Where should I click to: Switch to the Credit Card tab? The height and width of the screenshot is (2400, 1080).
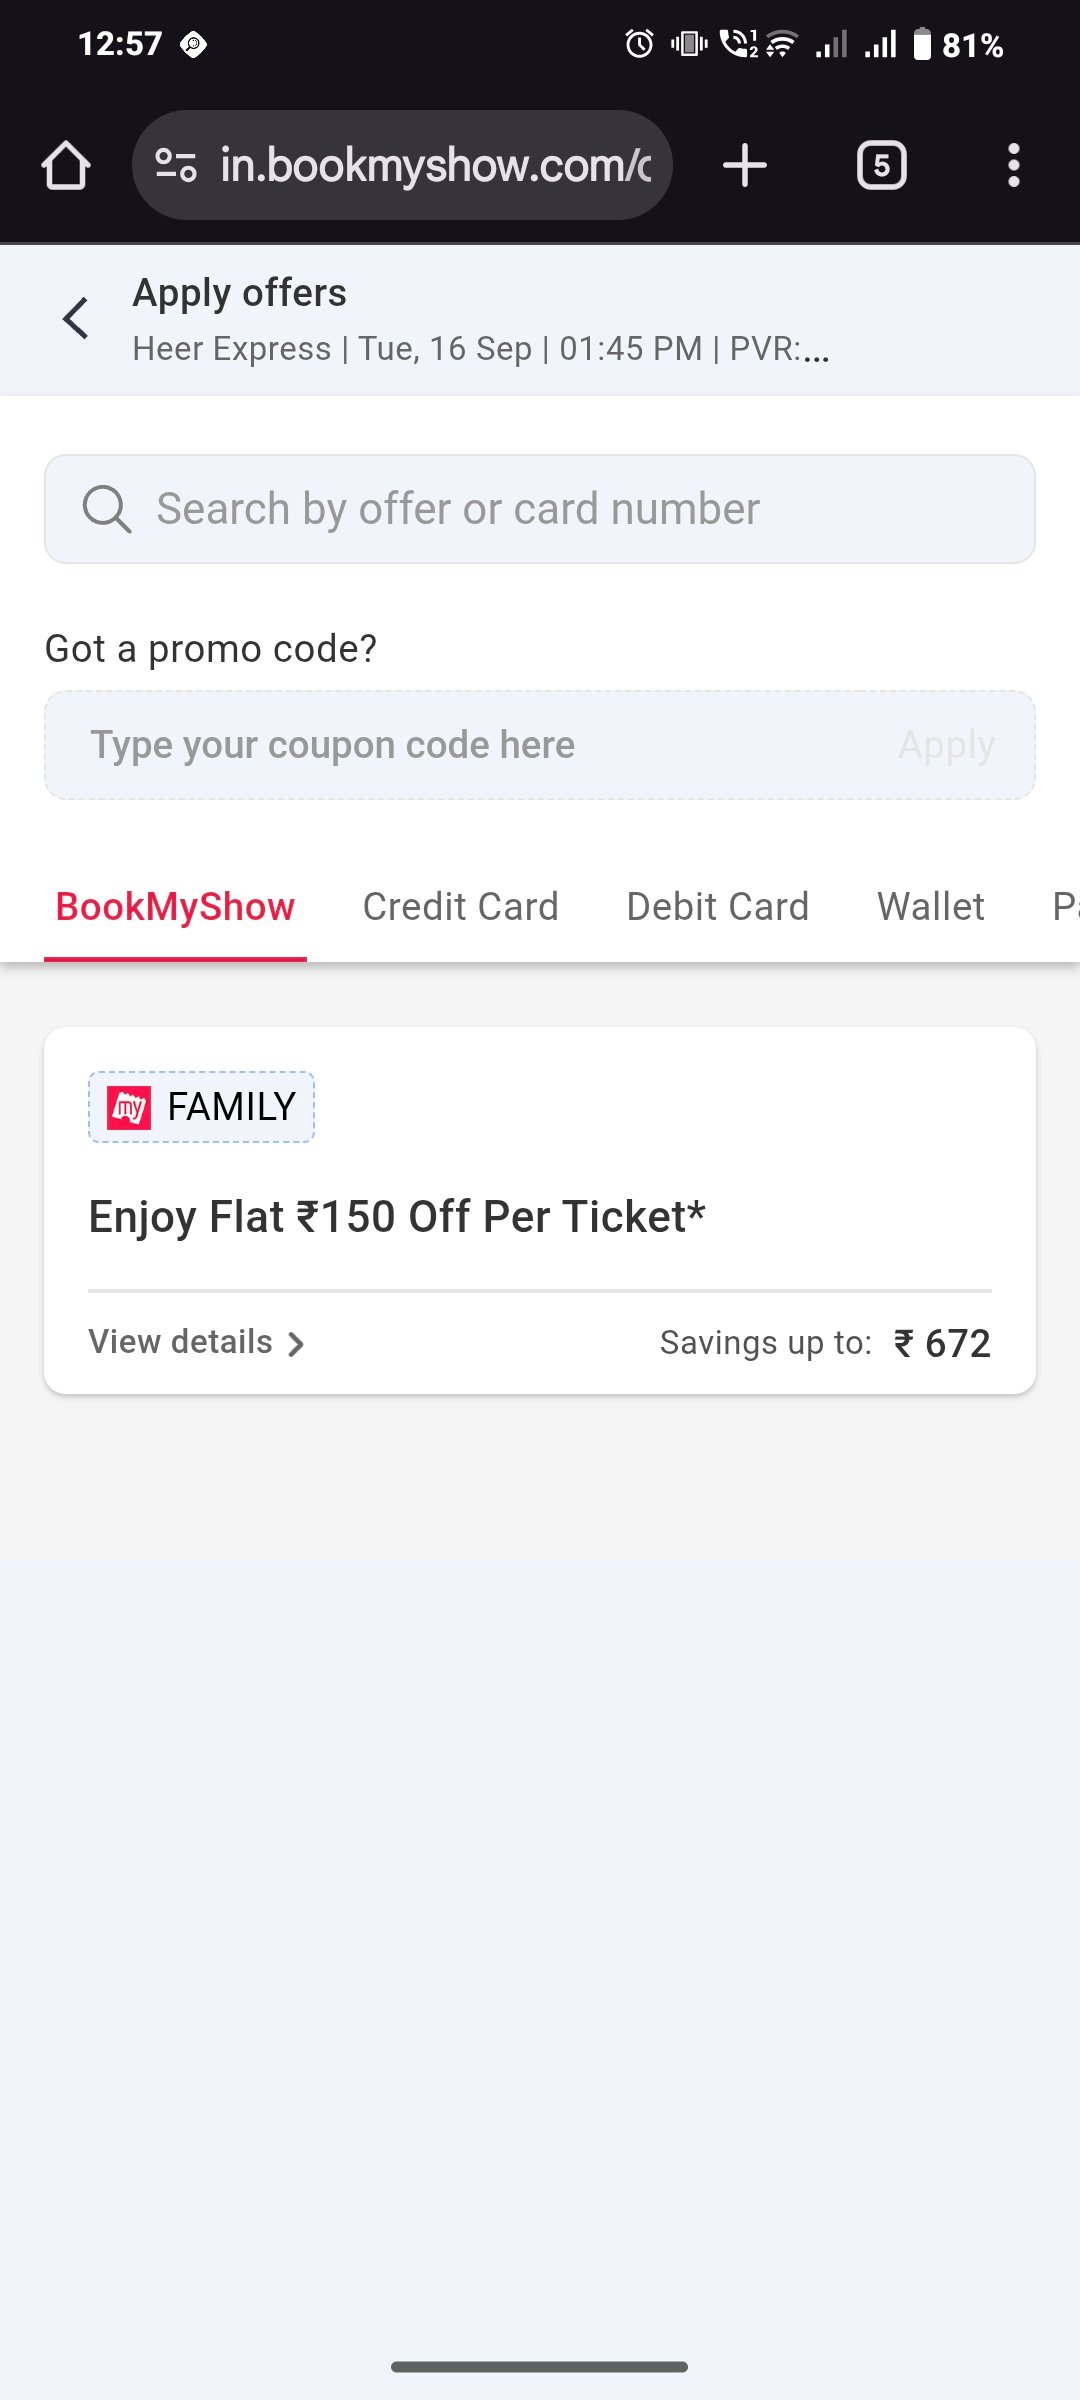coord(460,907)
